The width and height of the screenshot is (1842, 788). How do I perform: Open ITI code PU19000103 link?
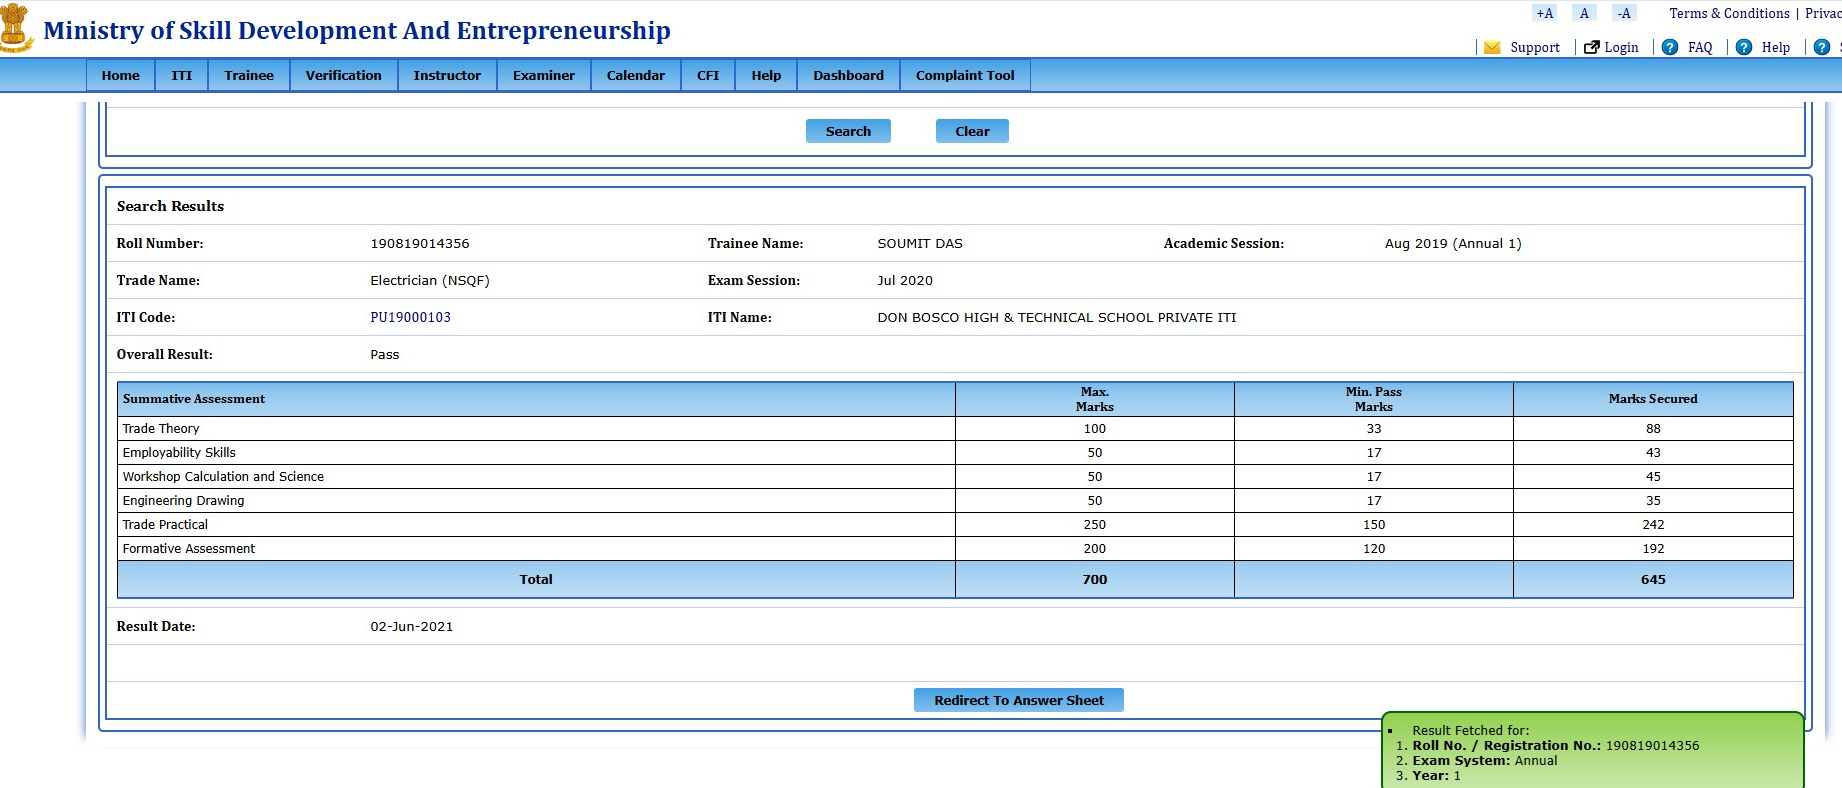(x=410, y=317)
